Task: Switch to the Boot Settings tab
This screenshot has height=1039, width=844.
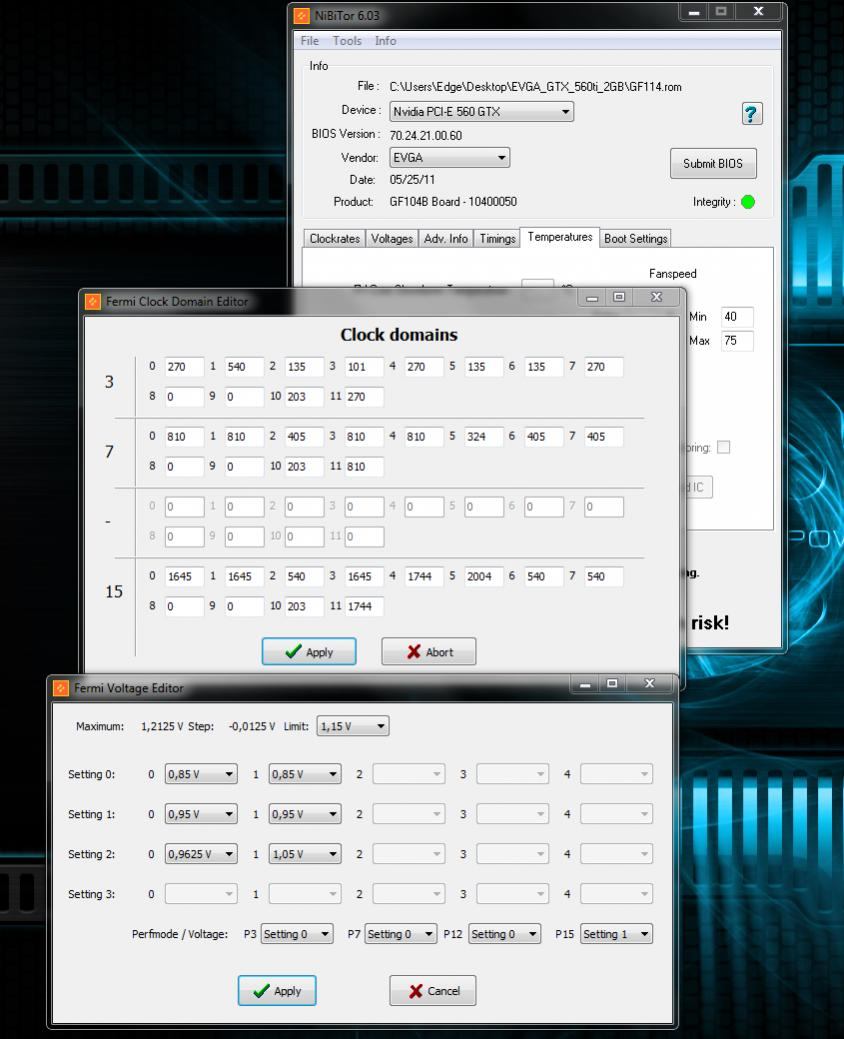Action: point(636,239)
